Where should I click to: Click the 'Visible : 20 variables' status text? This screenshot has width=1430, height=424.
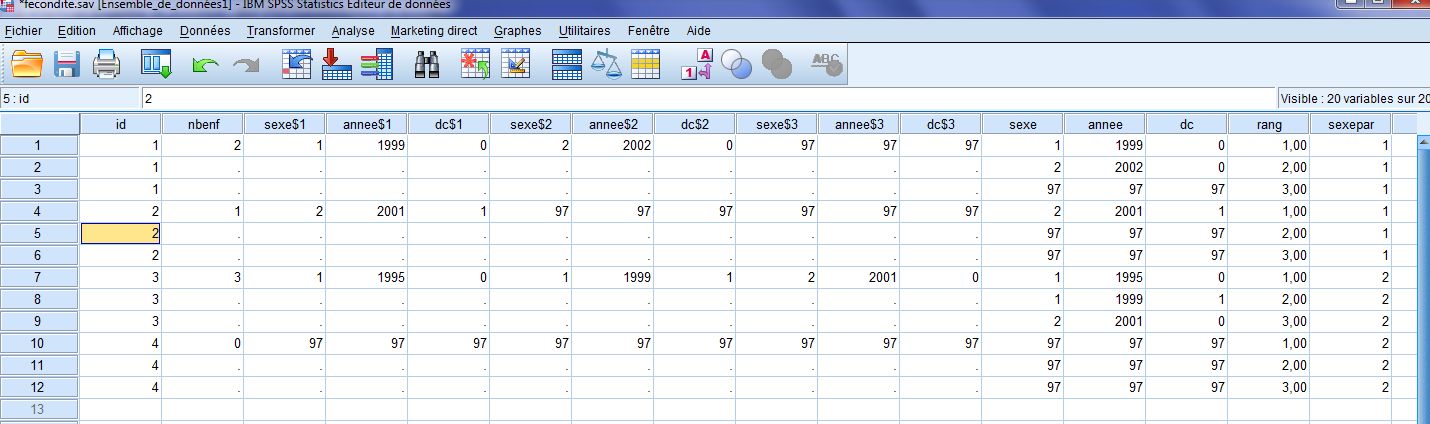click(1355, 99)
